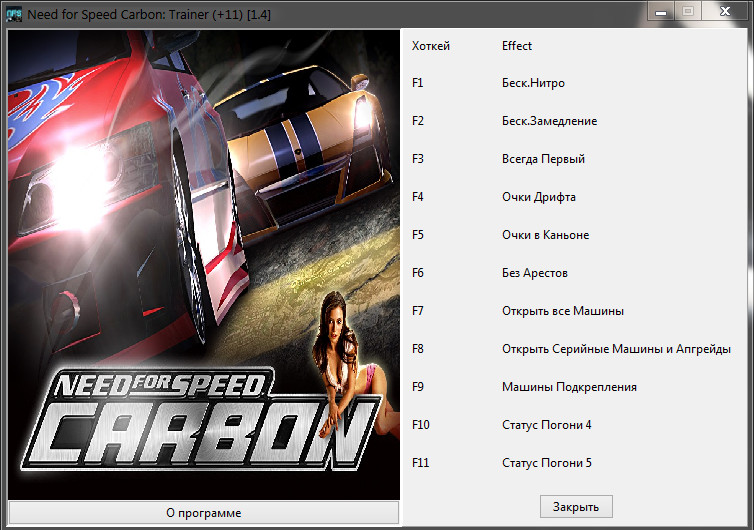Click Открыть Серийные Машины и Апгрейды label
This screenshot has width=754, height=530.
616,349
